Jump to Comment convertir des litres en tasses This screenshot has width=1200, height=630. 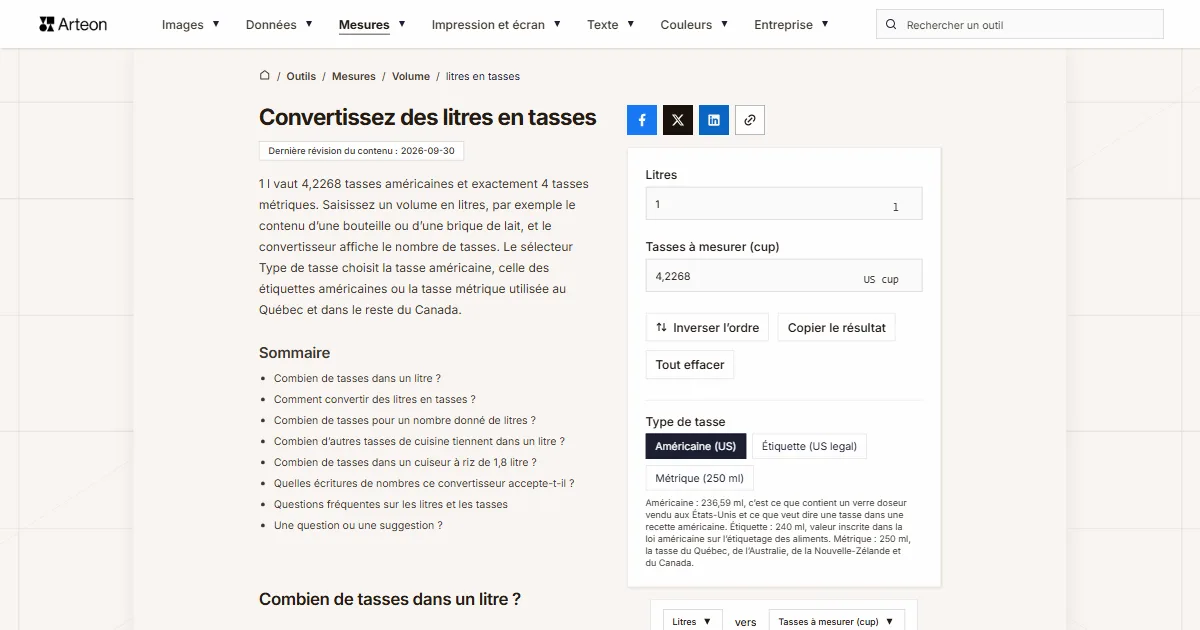coord(375,399)
